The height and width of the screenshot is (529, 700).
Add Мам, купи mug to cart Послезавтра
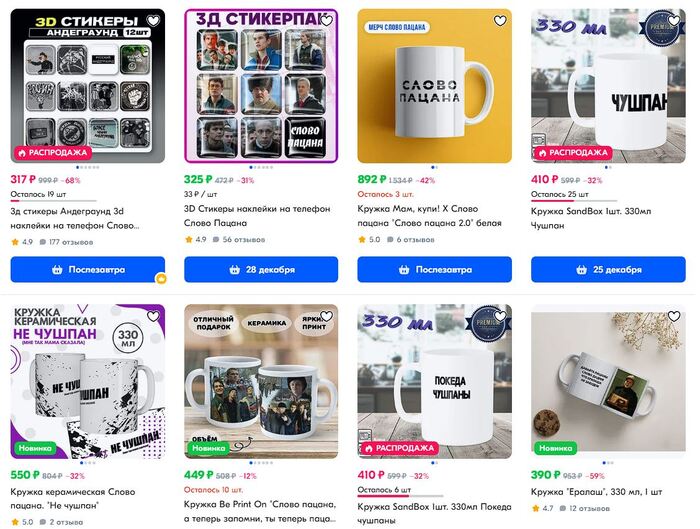pos(434,269)
